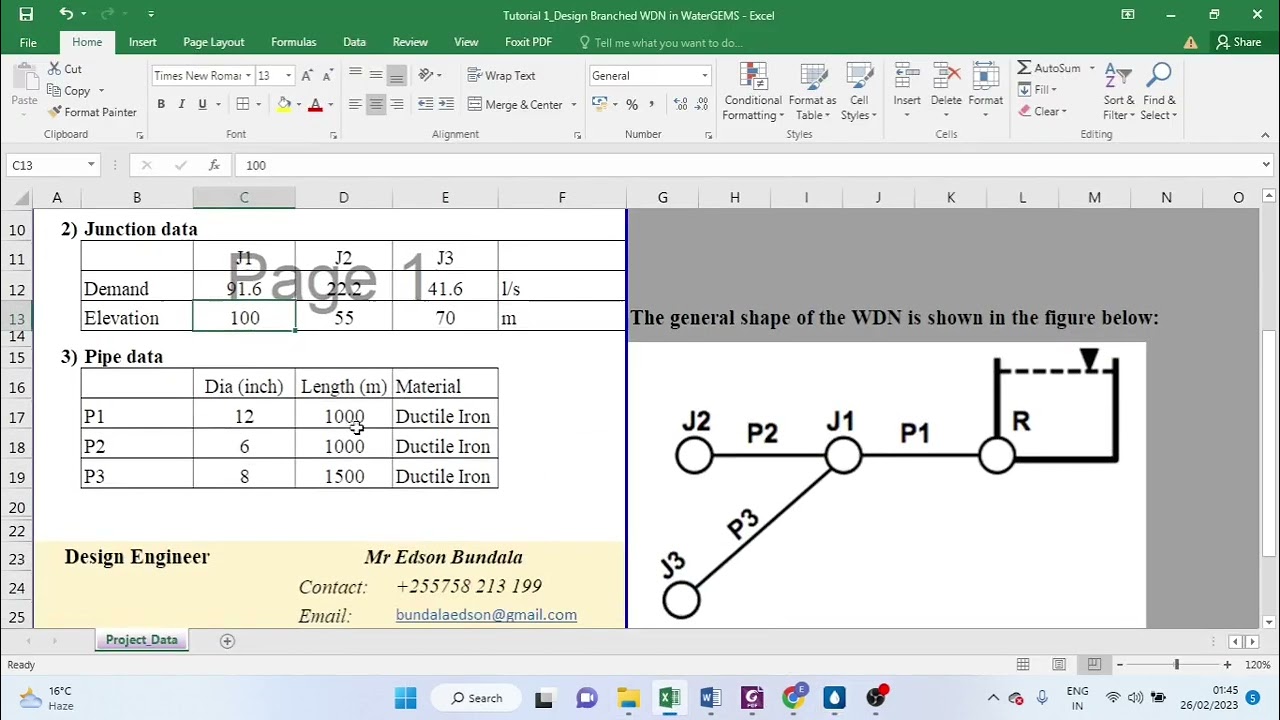1280x720 pixels.
Task: Click Decrease Font Size icon
Action: pos(328,76)
